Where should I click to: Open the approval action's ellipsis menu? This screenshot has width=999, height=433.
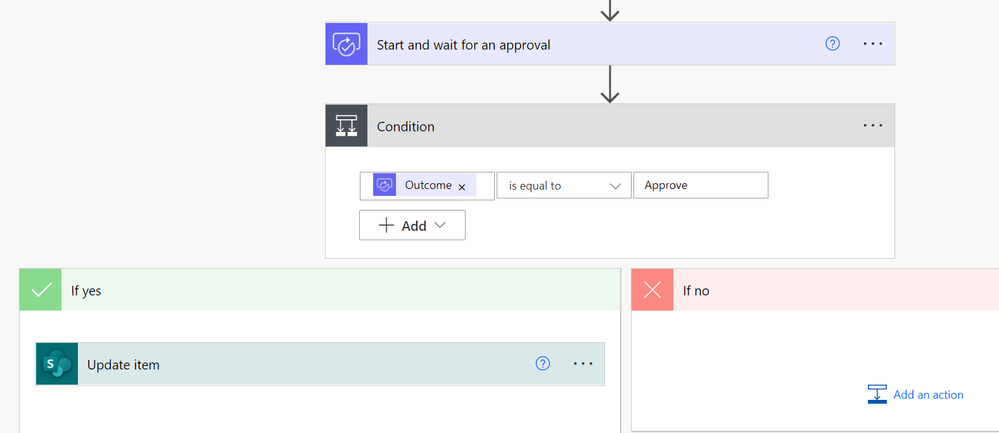point(872,45)
